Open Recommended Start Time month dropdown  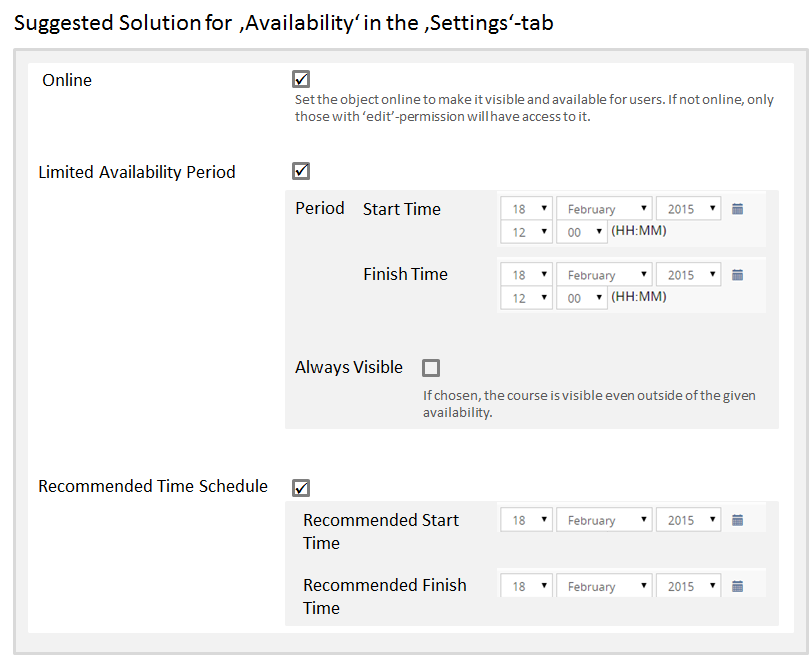(x=604, y=520)
